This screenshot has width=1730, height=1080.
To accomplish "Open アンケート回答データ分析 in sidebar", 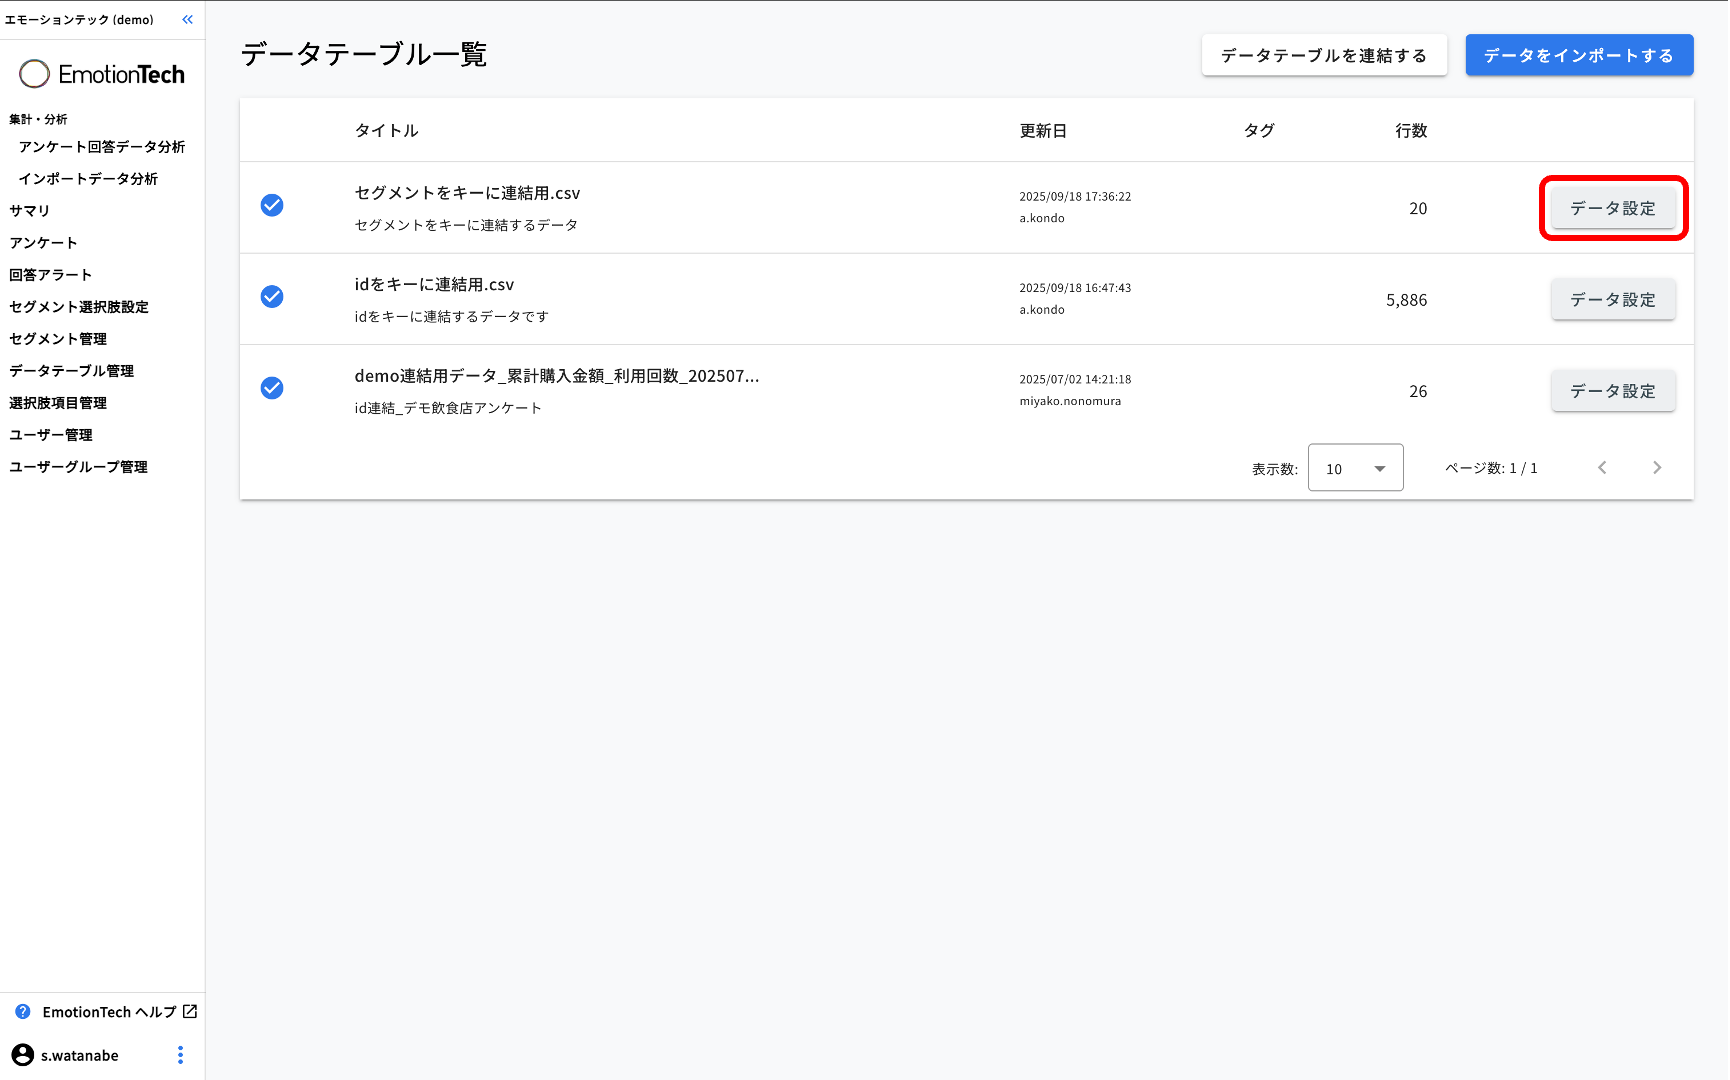I will click(102, 147).
